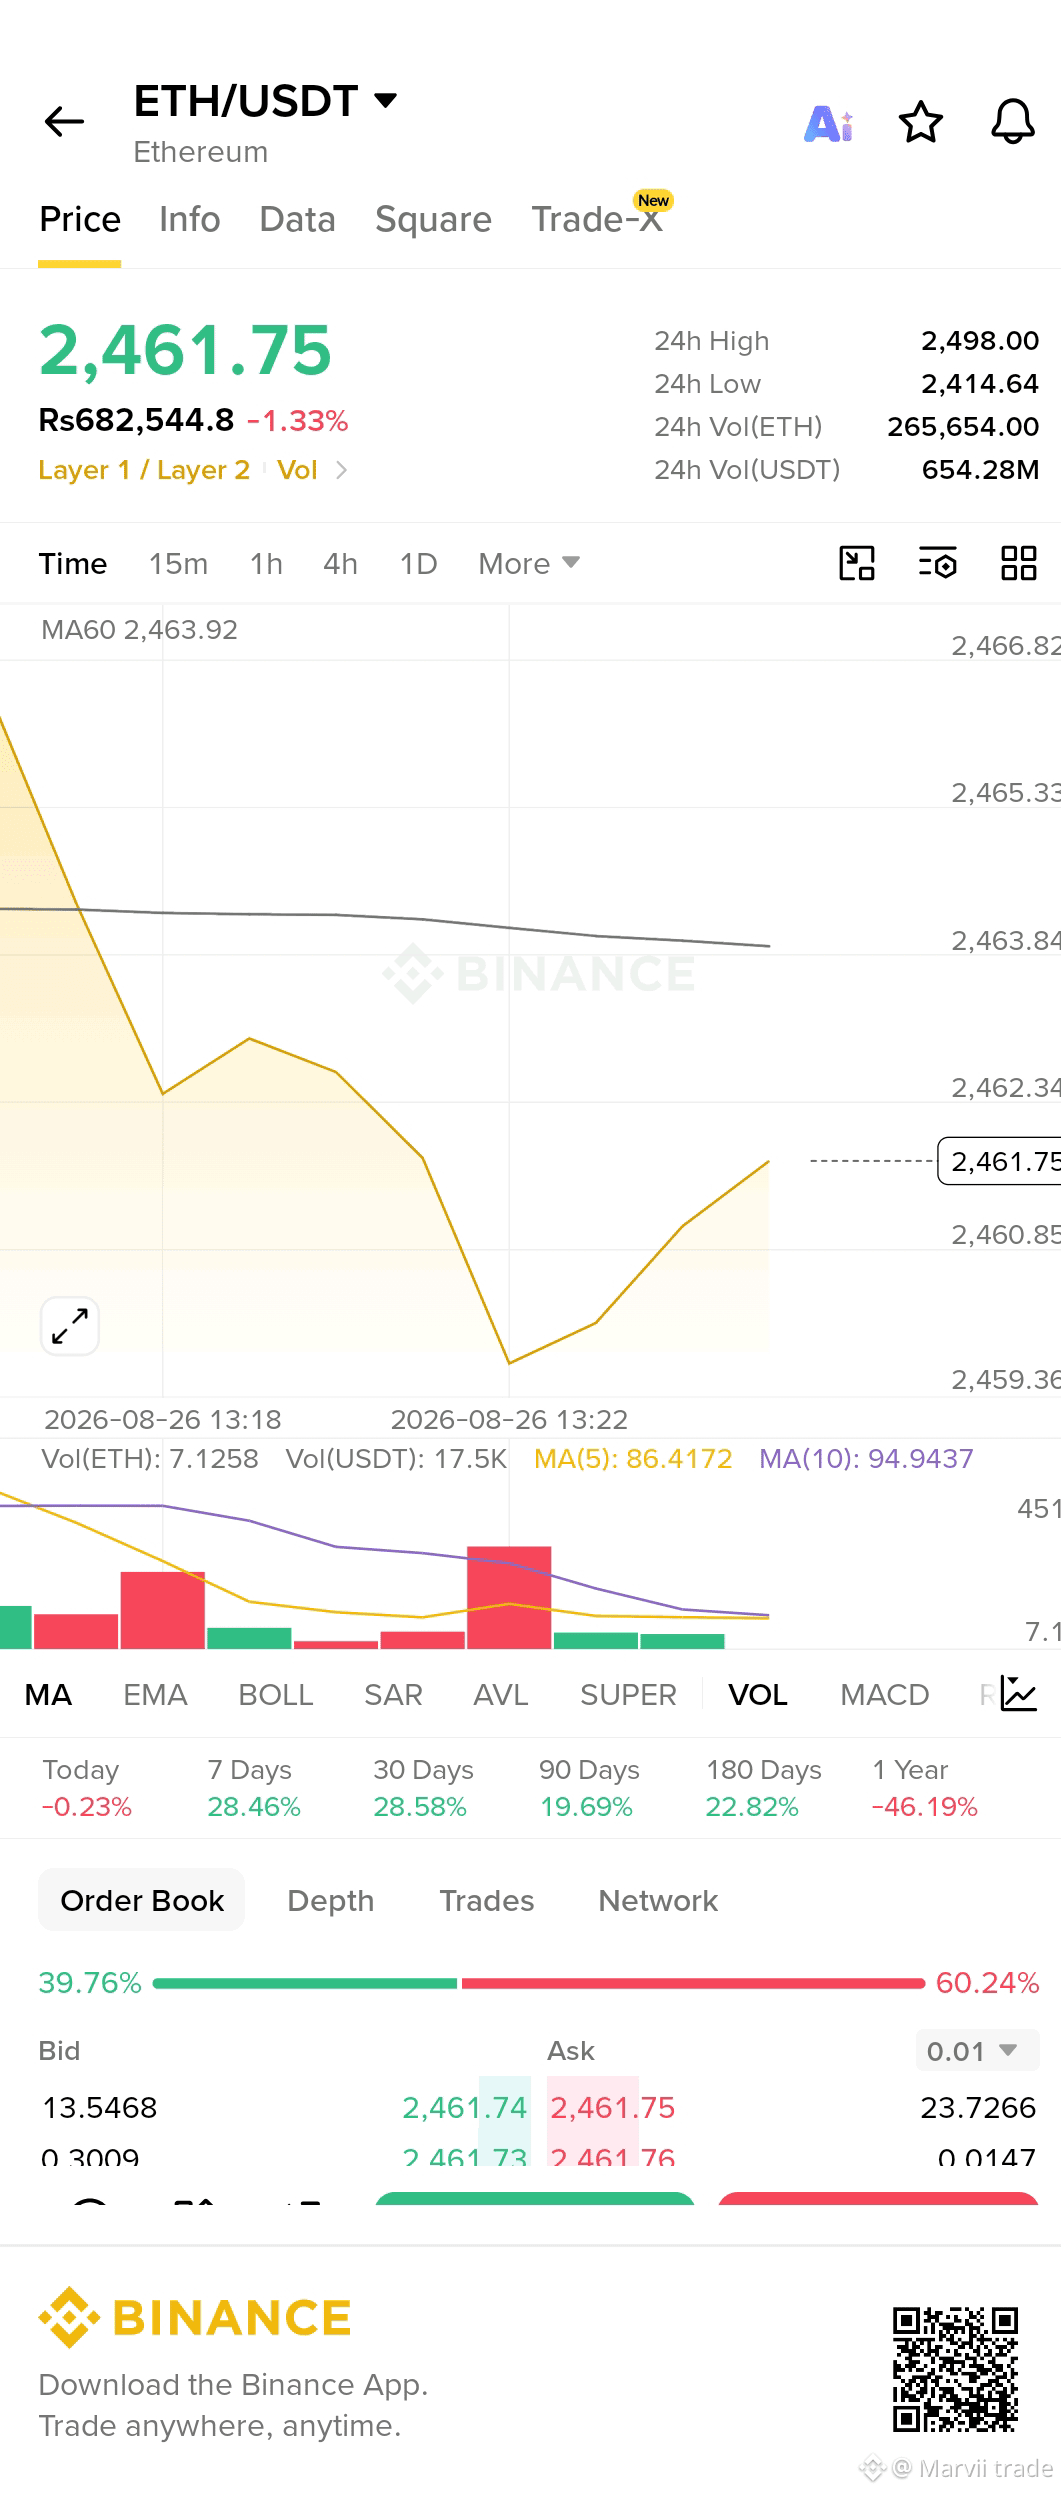The width and height of the screenshot is (1061, 2493).
Task: Open the Network tab
Action: pyautogui.click(x=658, y=1900)
